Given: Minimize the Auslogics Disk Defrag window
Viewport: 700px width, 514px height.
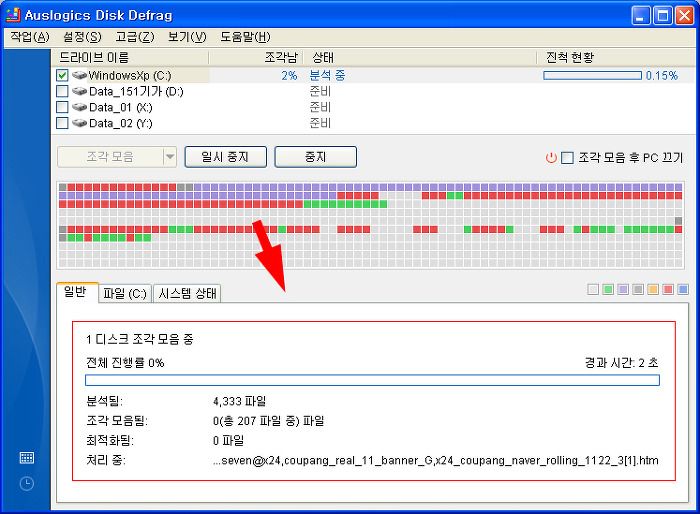Looking at the screenshot, I should pyautogui.click(x=641, y=16).
